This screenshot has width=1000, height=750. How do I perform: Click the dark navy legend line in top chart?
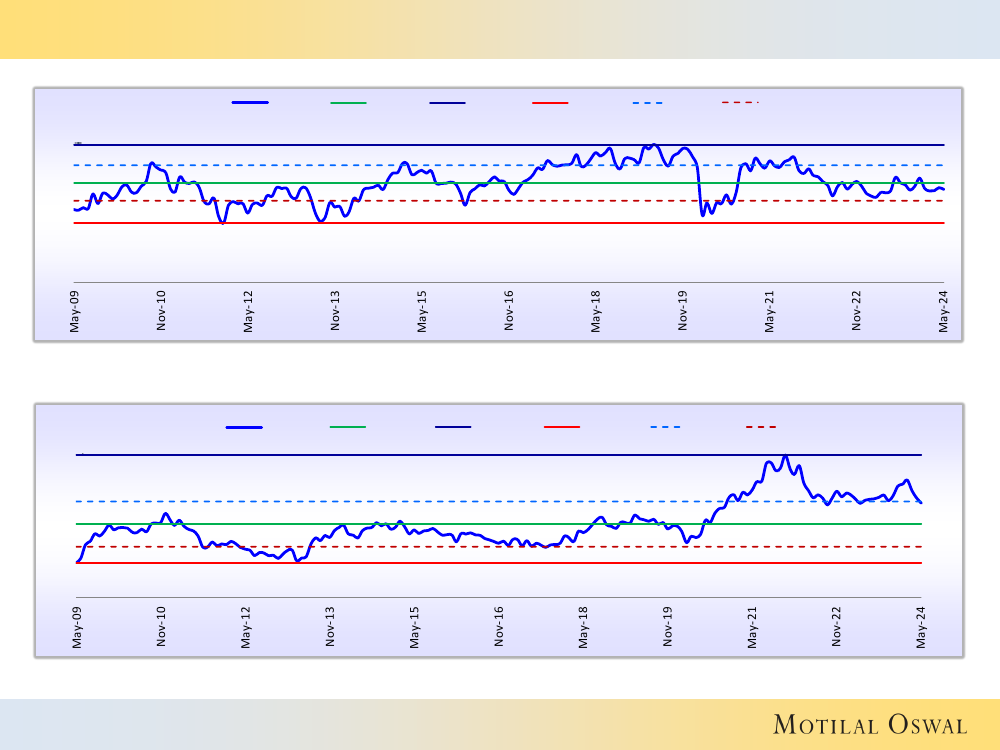pyautogui.click(x=447, y=102)
